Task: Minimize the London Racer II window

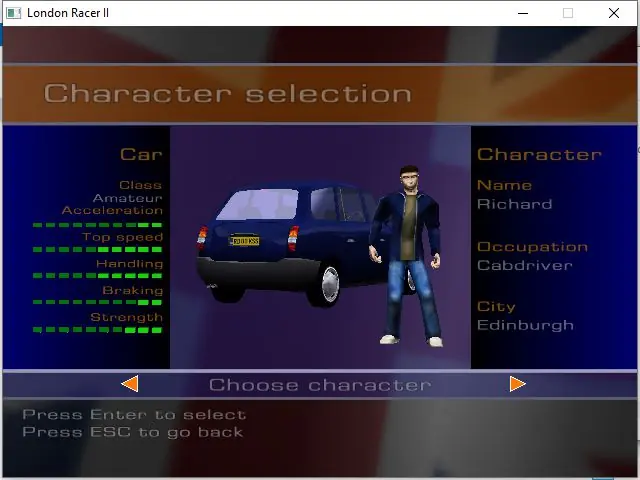Action: (523, 13)
